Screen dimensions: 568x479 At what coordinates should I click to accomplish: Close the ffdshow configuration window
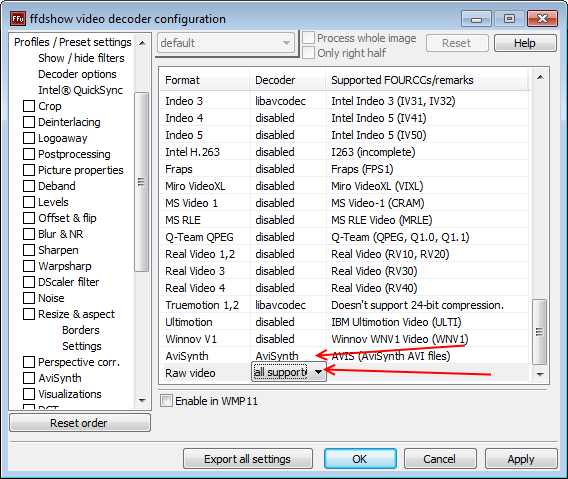click(542, 18)
